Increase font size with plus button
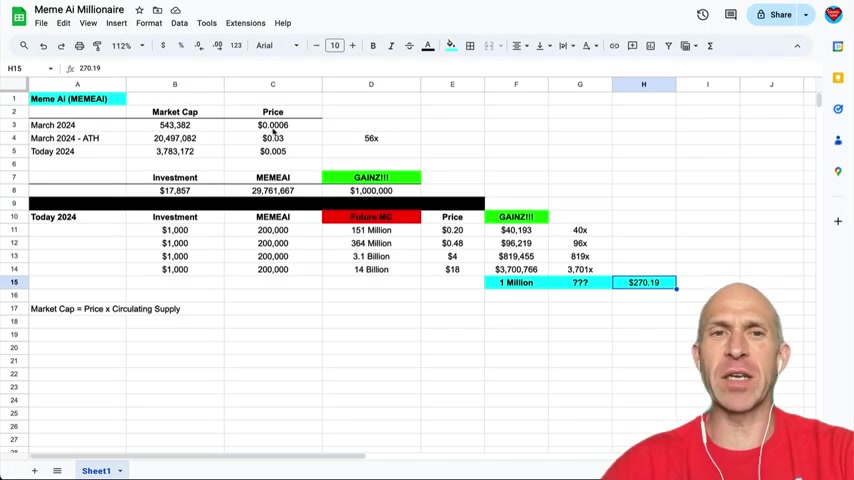The width and height of the screenshot is (854, 480). point(353,46)
